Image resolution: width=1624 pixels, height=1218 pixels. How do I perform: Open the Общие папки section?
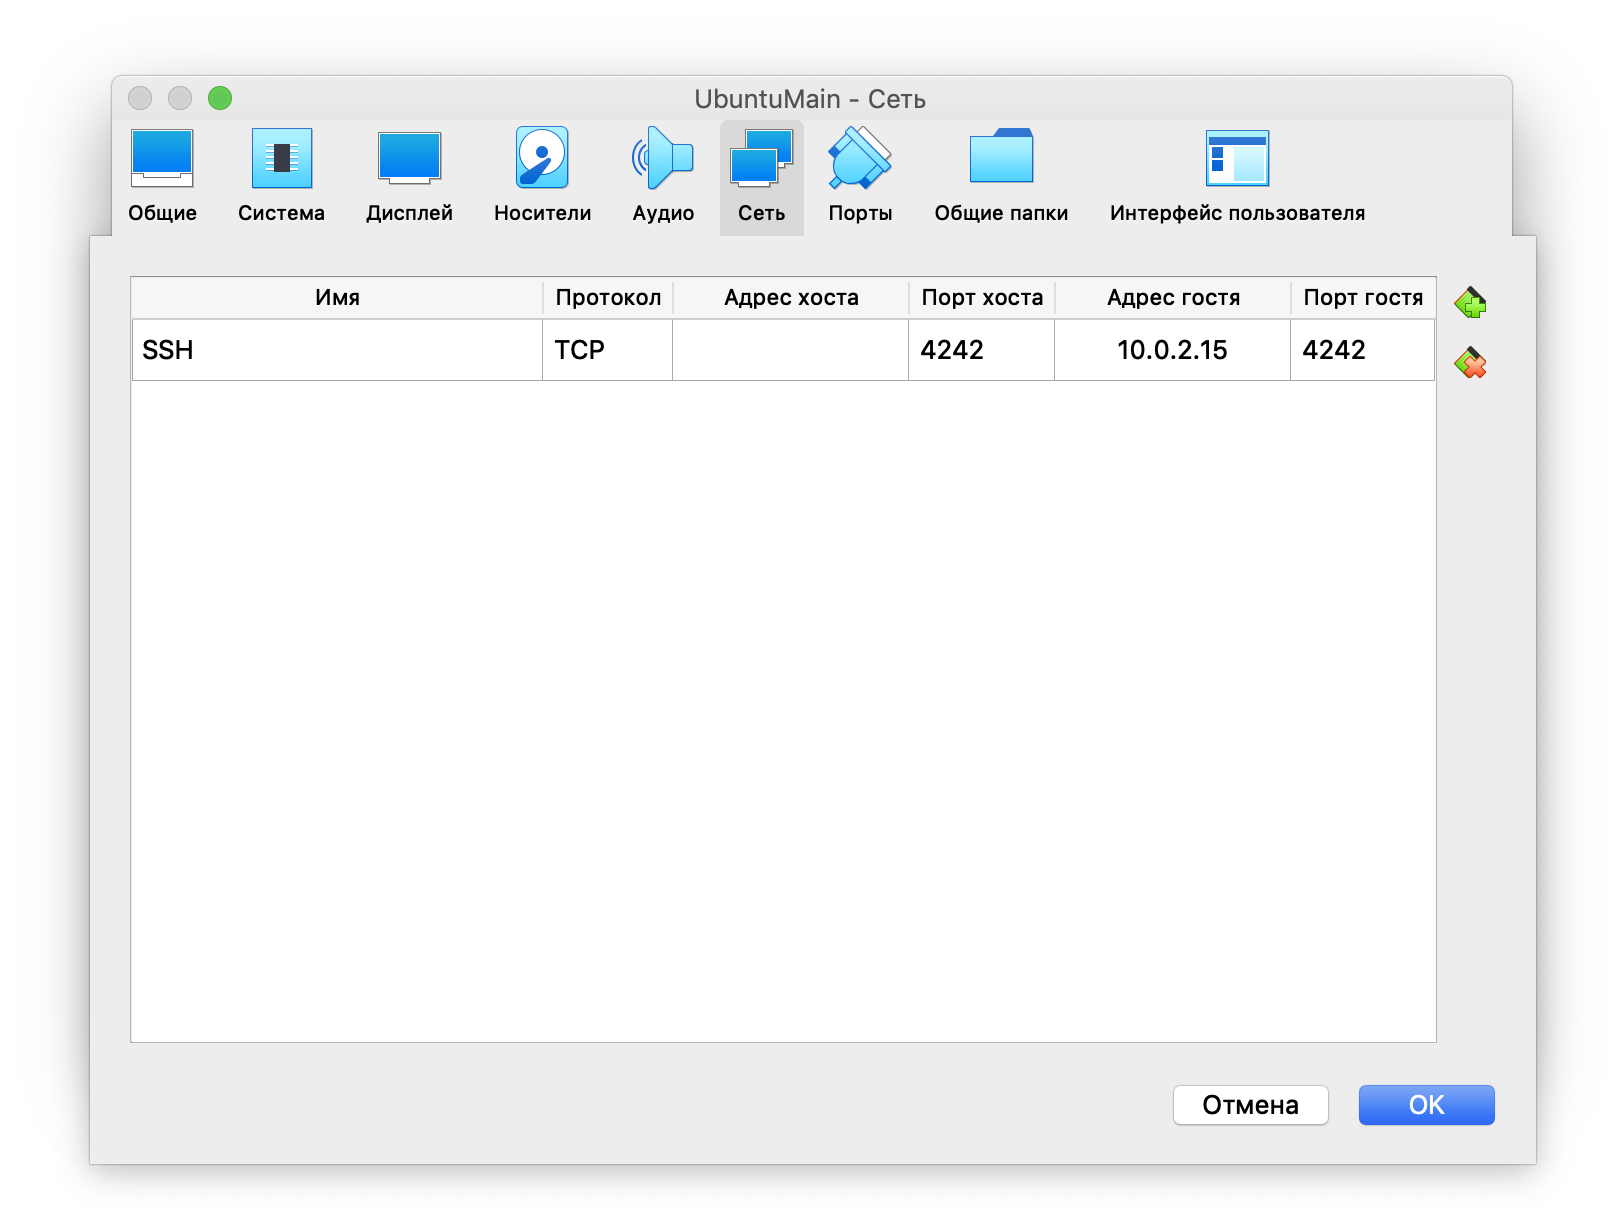pos(1001,177)
